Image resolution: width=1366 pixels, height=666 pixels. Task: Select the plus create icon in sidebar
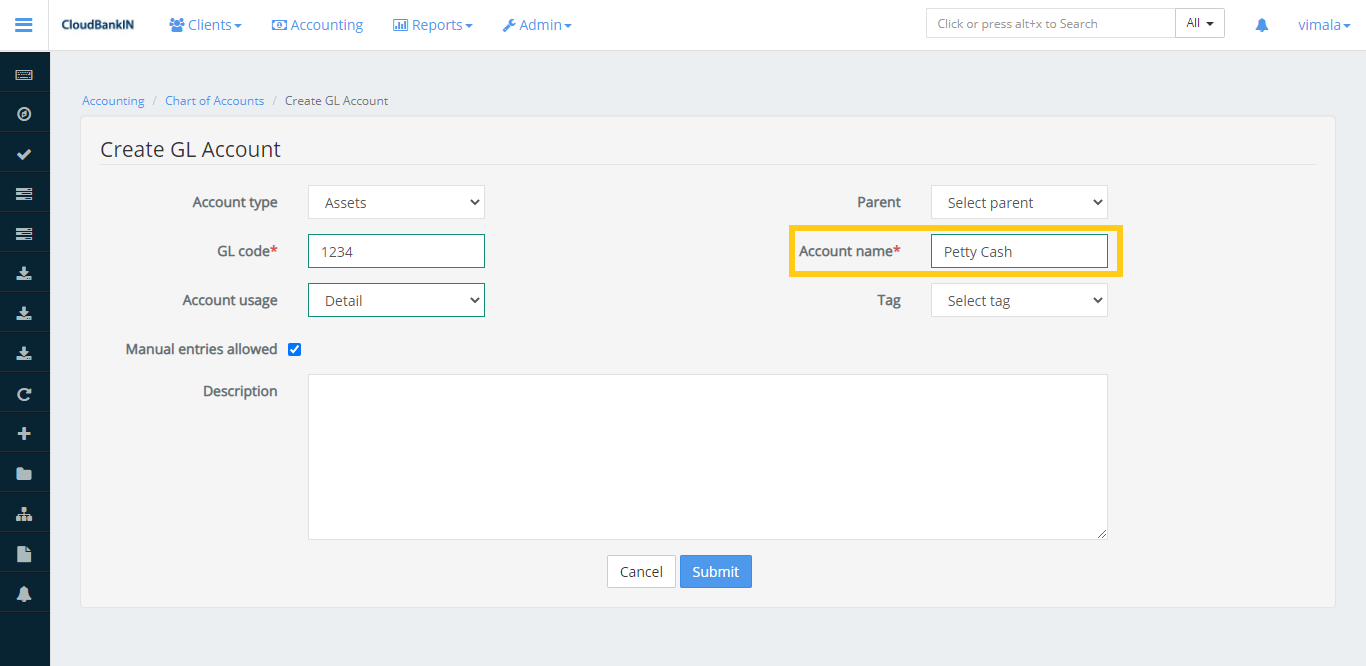click(25, 432)
